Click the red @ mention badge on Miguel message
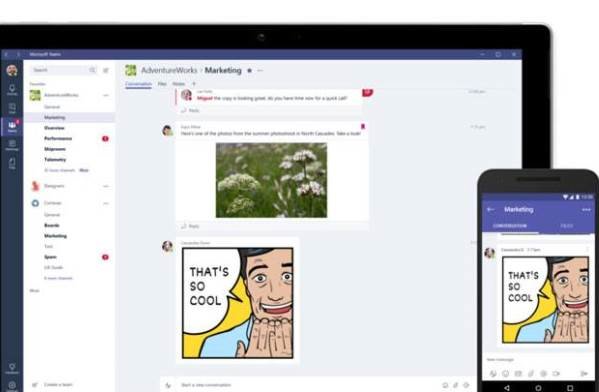Image resolution: width=599 pixels, height=392 pixels. pyautogui.click(x=367, y=92)
